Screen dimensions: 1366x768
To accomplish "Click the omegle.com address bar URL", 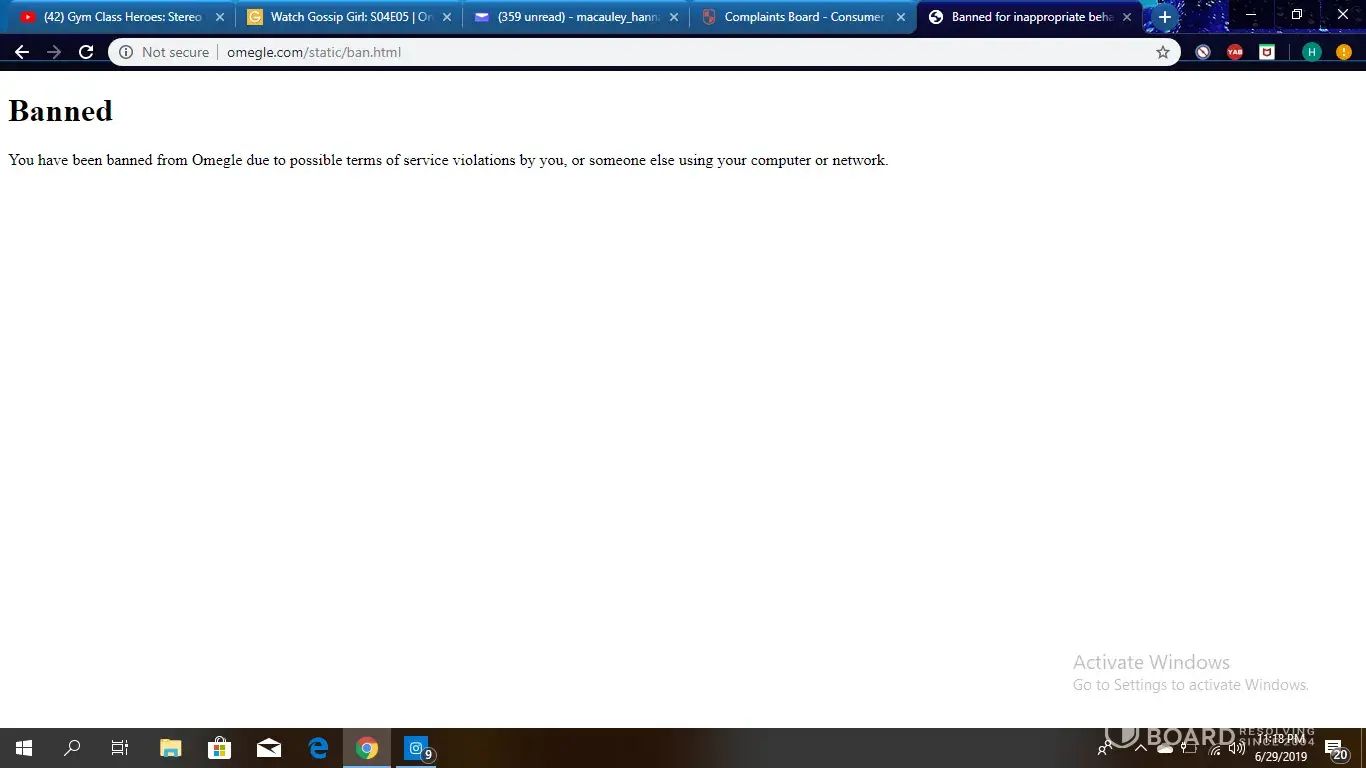I will click(314, 52).
